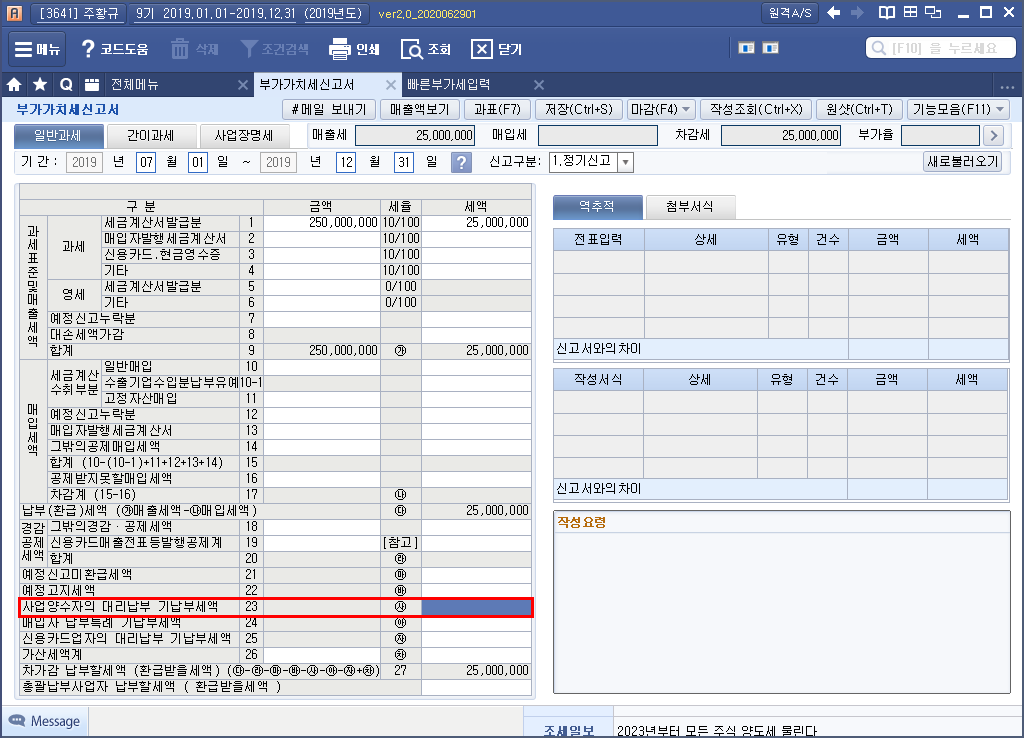Screen dimensions: 1024x738
Task: Select the 역추적 tab
Action: pos(597,207)
